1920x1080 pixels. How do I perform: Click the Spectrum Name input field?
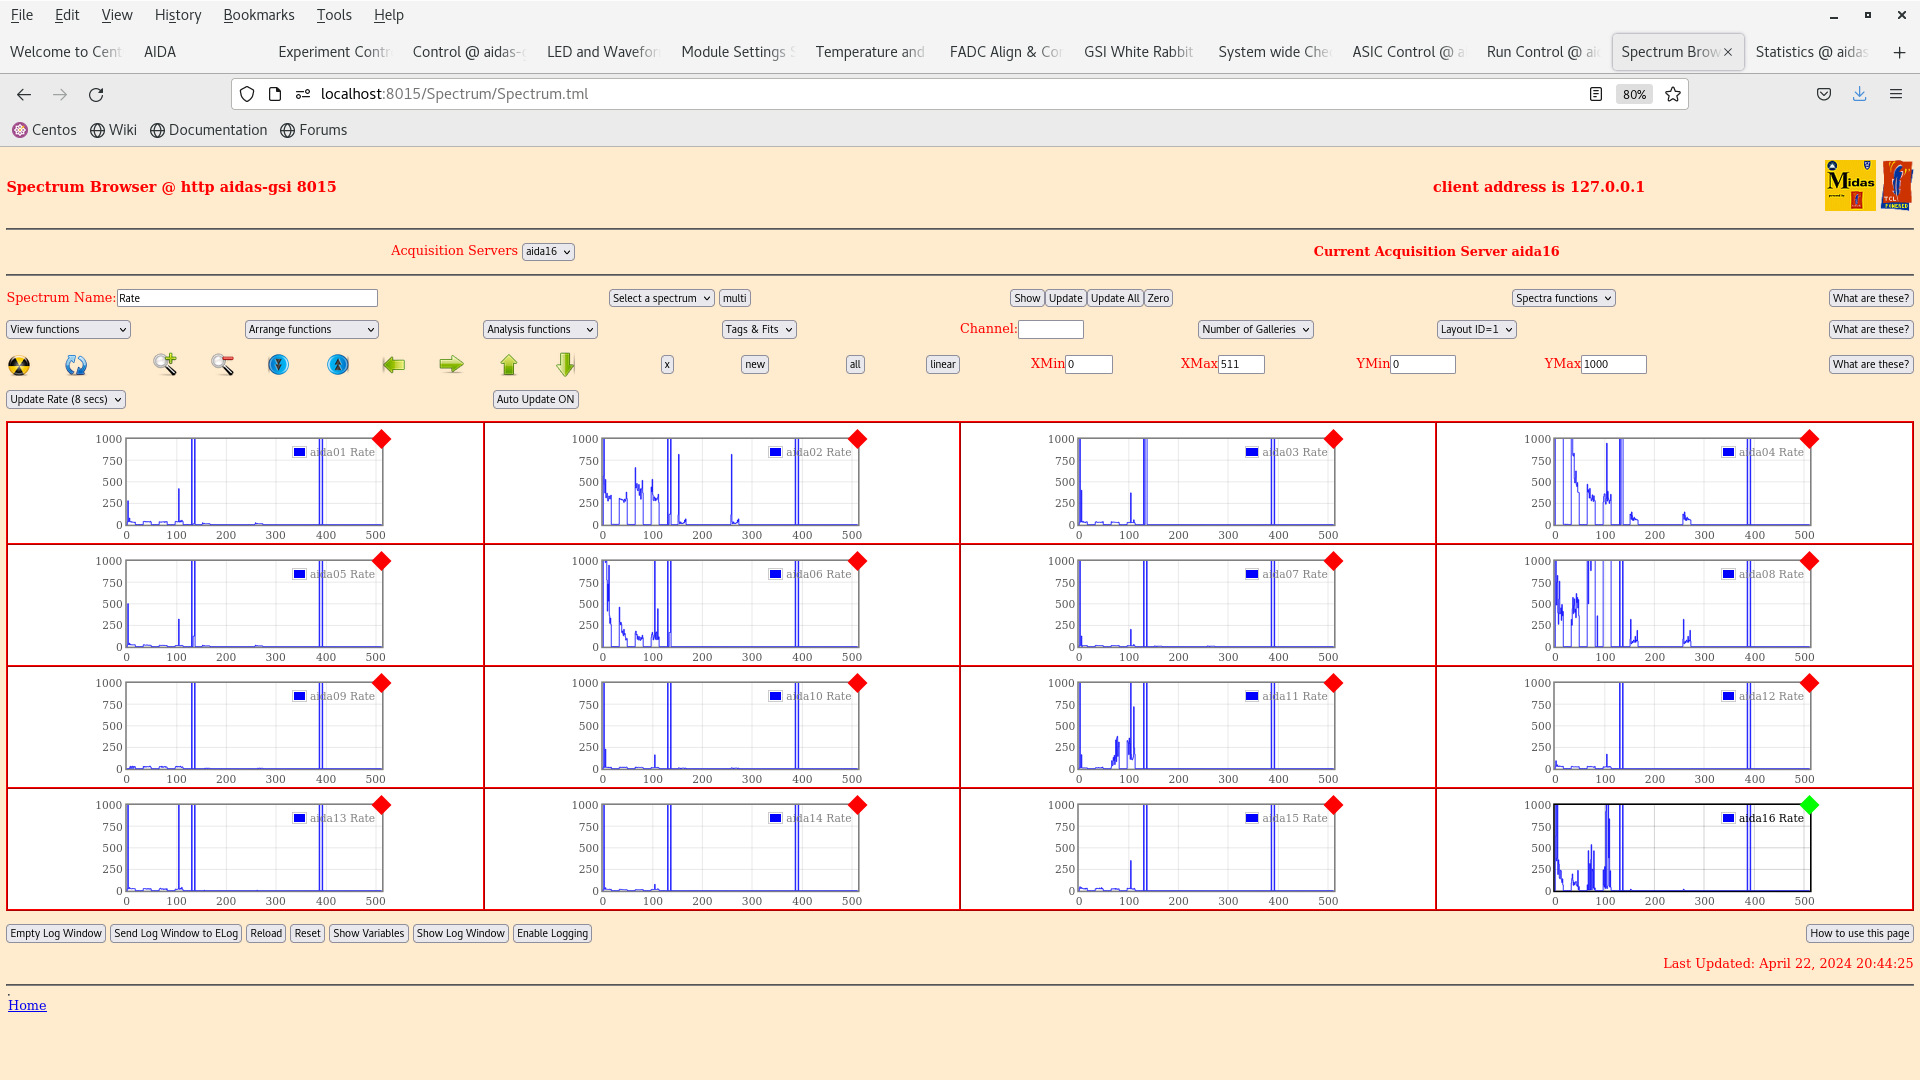pyautogui.click(x=247, y=298)
